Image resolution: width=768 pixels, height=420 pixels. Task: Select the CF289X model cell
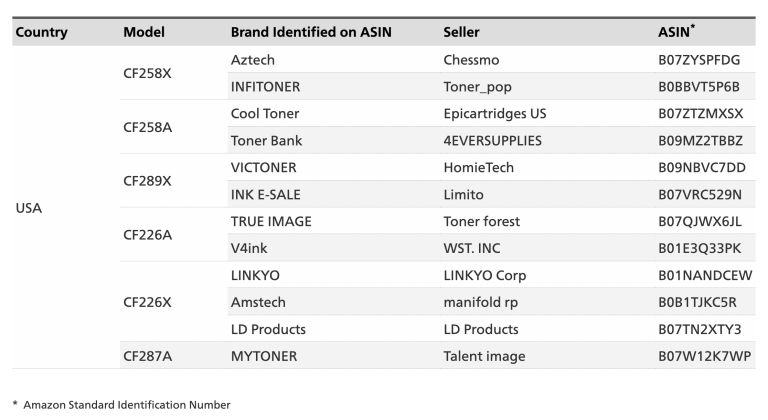pos(147,181)
